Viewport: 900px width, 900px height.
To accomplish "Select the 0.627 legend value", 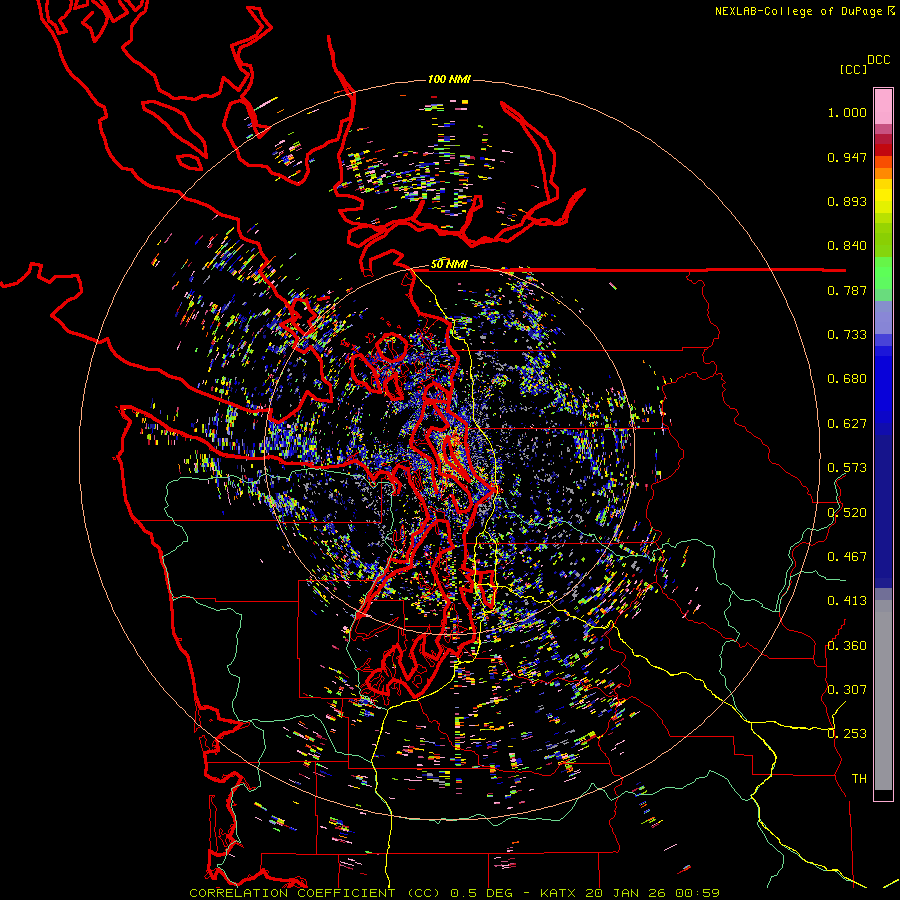I will click(x=847, y=424).
